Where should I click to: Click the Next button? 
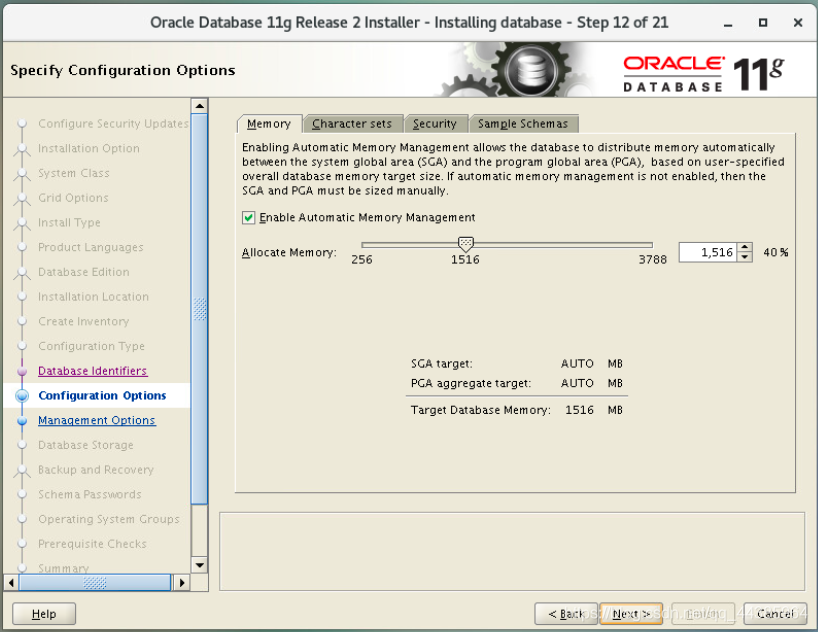(631, 614)
